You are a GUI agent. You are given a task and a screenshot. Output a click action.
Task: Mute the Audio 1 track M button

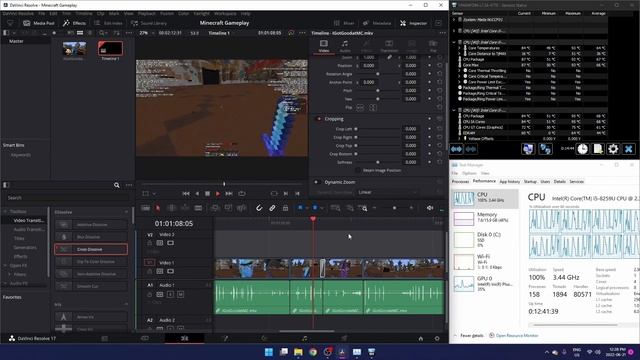pos(180,294)
